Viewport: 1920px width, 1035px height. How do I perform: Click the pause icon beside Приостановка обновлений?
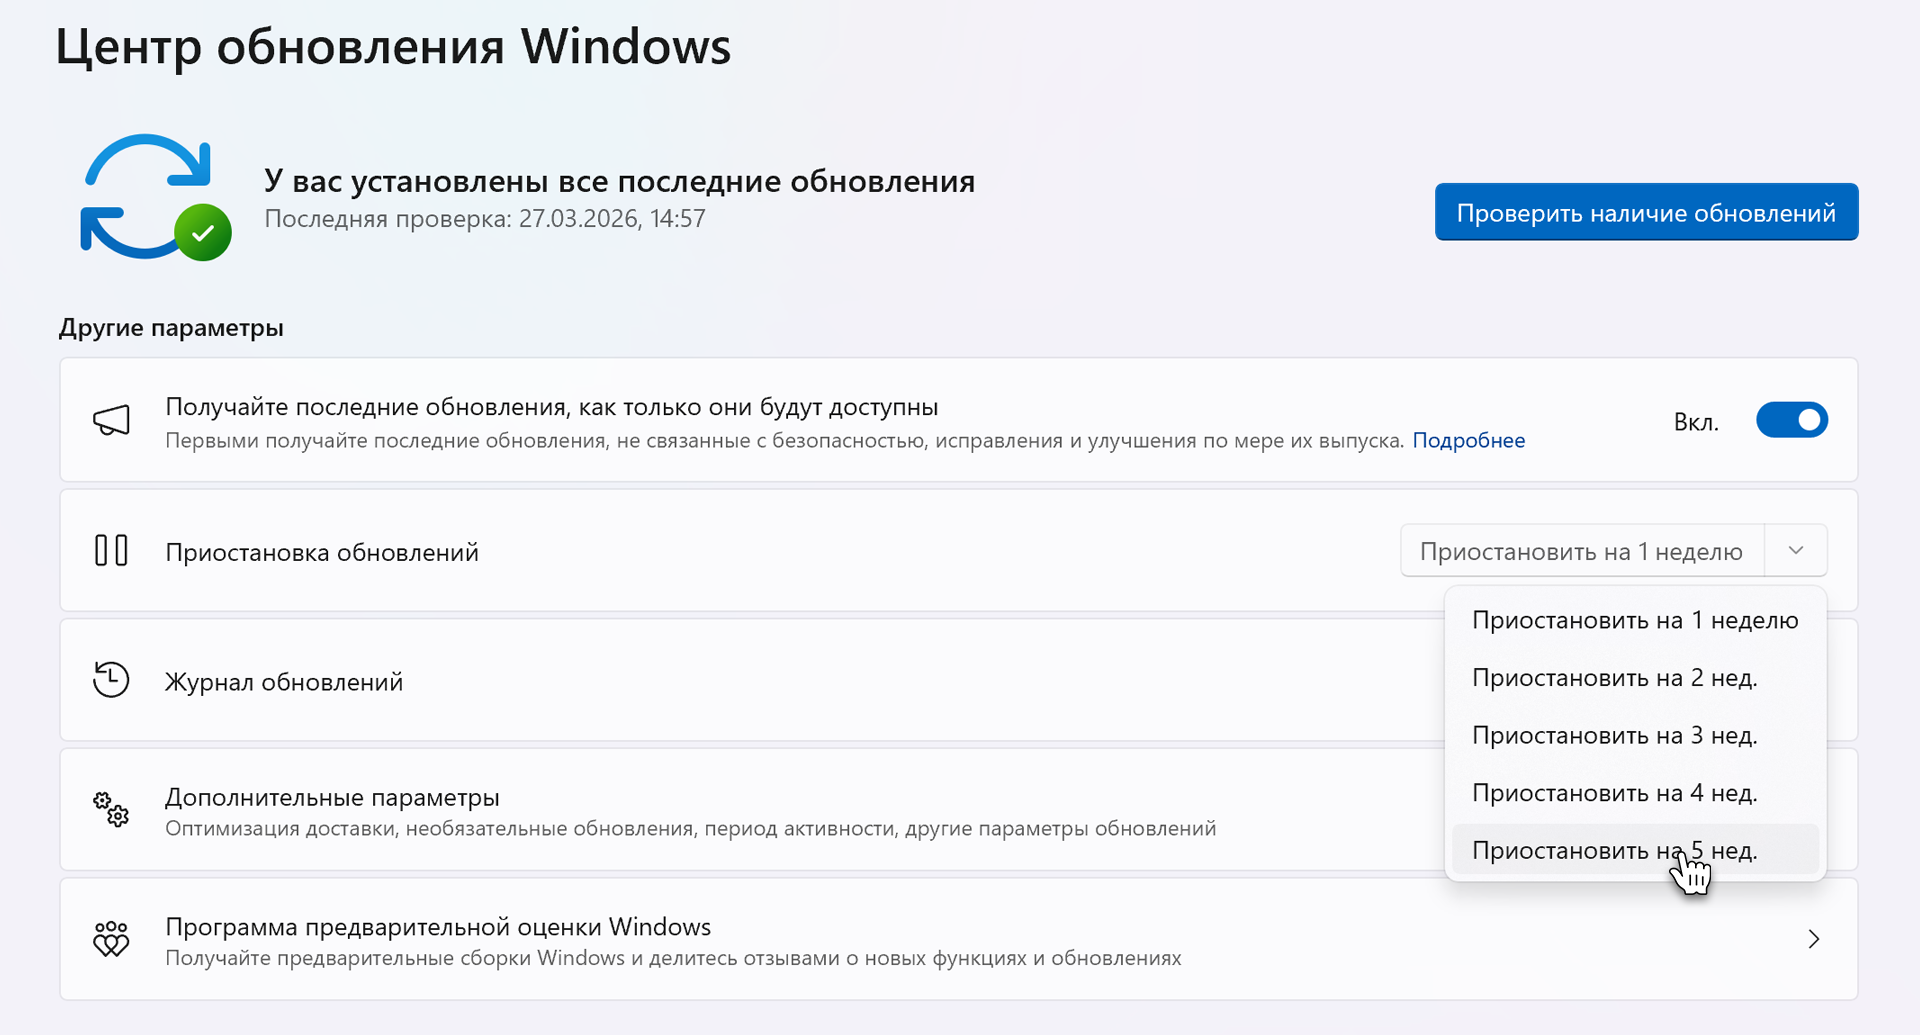click(x=111, y=551)
